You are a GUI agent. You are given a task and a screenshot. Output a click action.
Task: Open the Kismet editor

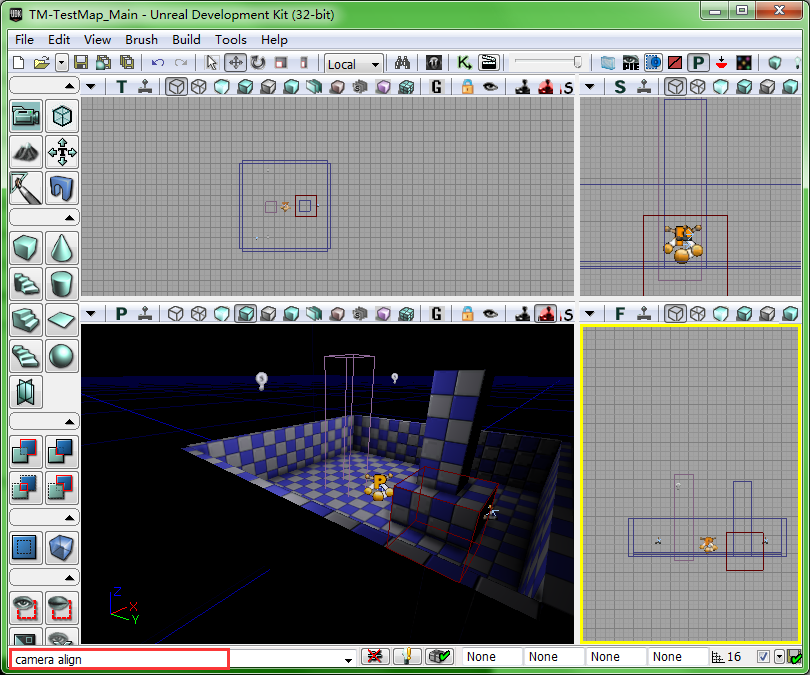pyautogui.click(x=463, y=63)
